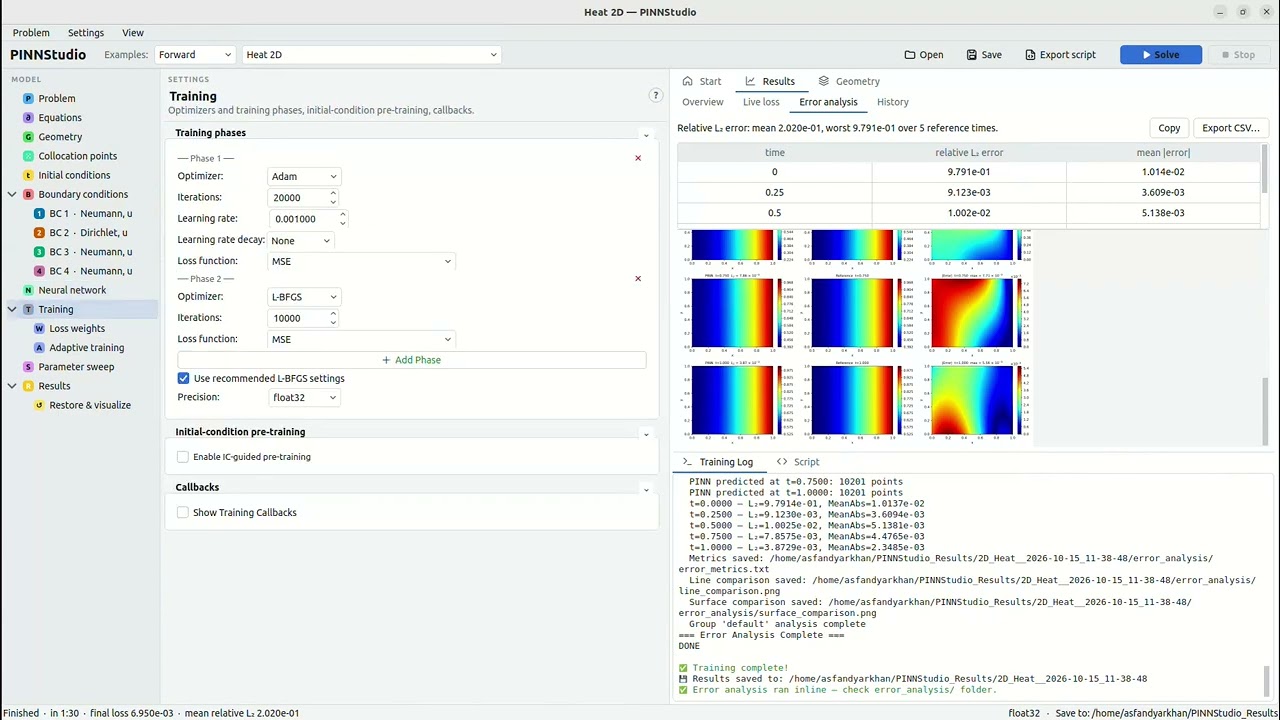Click the Export CSV button
1280x720 pixels.
tap(1231, 128)
